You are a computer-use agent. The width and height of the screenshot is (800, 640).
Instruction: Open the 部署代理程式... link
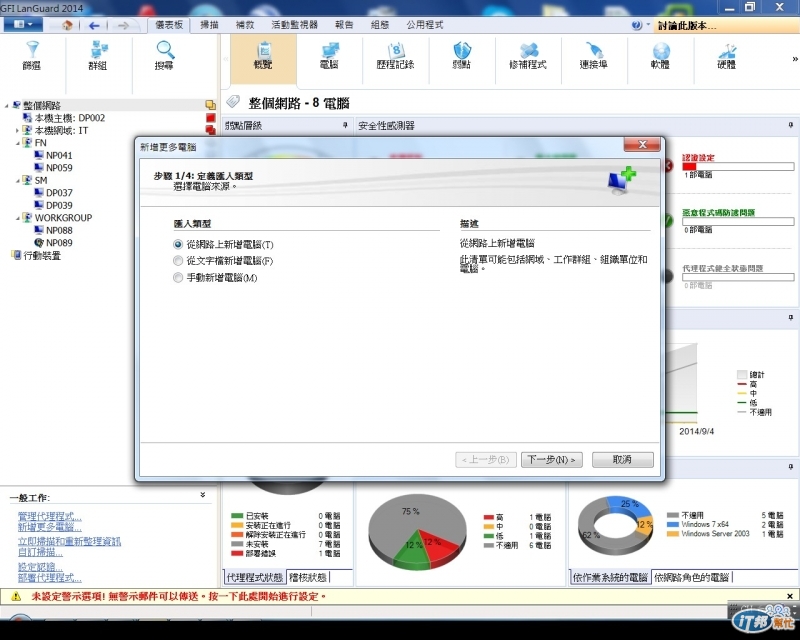(49, 578)
